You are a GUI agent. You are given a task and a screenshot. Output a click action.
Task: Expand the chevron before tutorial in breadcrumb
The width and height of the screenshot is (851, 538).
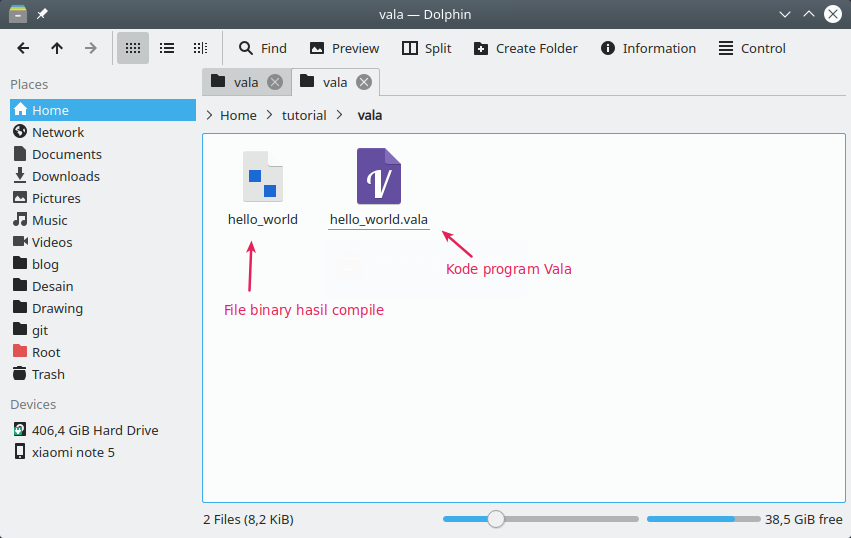tap(269, 115)
